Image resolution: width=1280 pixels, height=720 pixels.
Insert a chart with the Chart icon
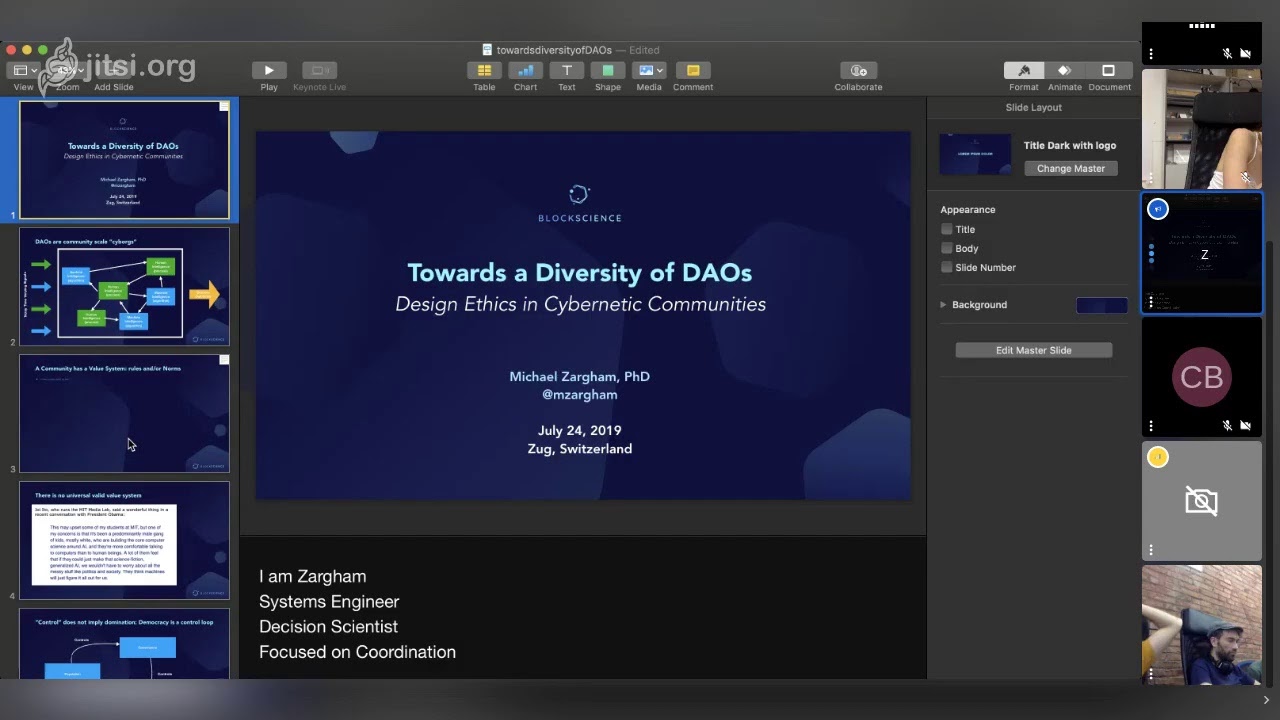tap(525, 70)
